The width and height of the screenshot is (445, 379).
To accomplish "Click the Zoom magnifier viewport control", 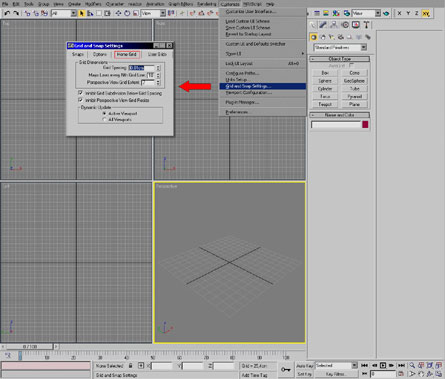I will point(412,366).
